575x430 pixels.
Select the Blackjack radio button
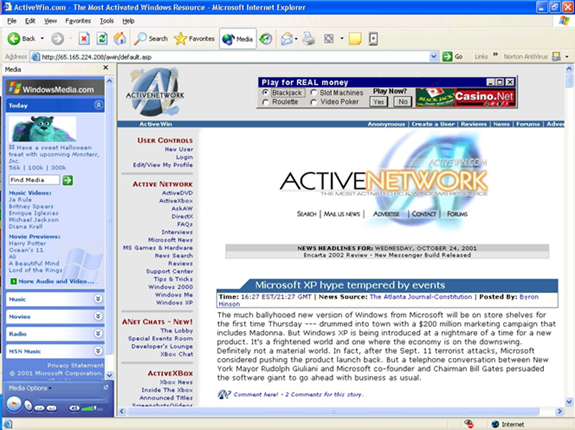click(x=265, y=92)
